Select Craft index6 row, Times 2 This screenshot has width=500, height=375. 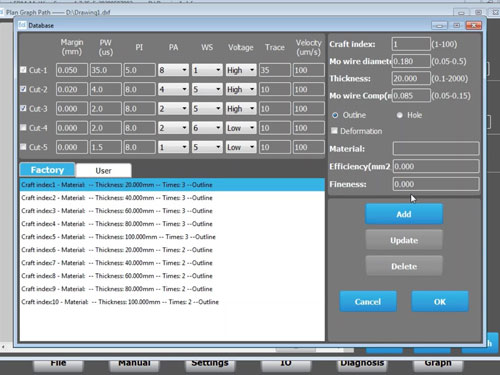(x=172, y=250)
